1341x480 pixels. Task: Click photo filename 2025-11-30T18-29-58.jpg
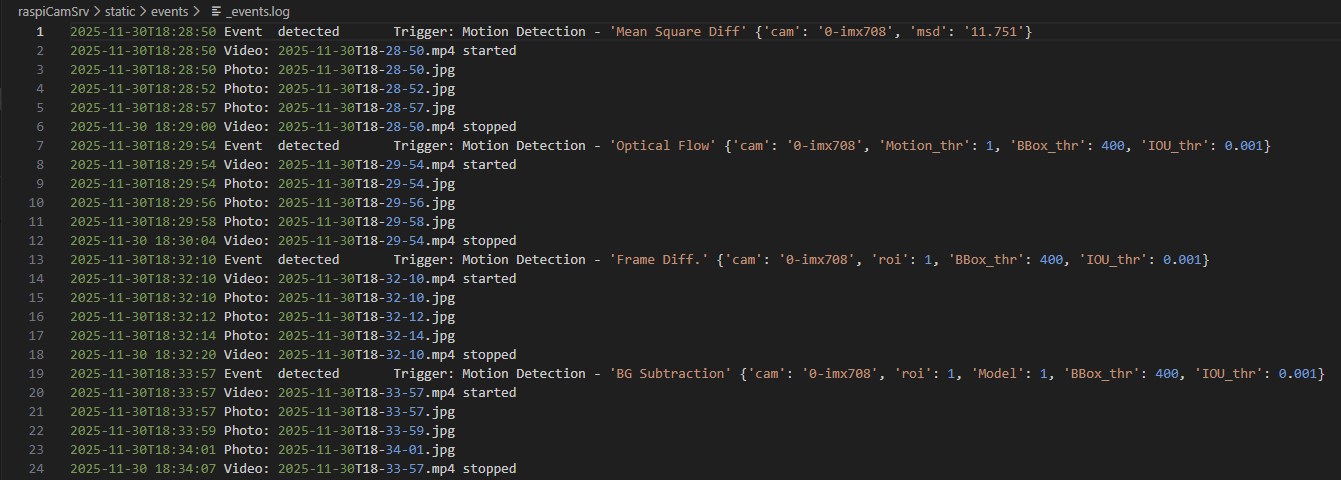(x=366, y=222)
